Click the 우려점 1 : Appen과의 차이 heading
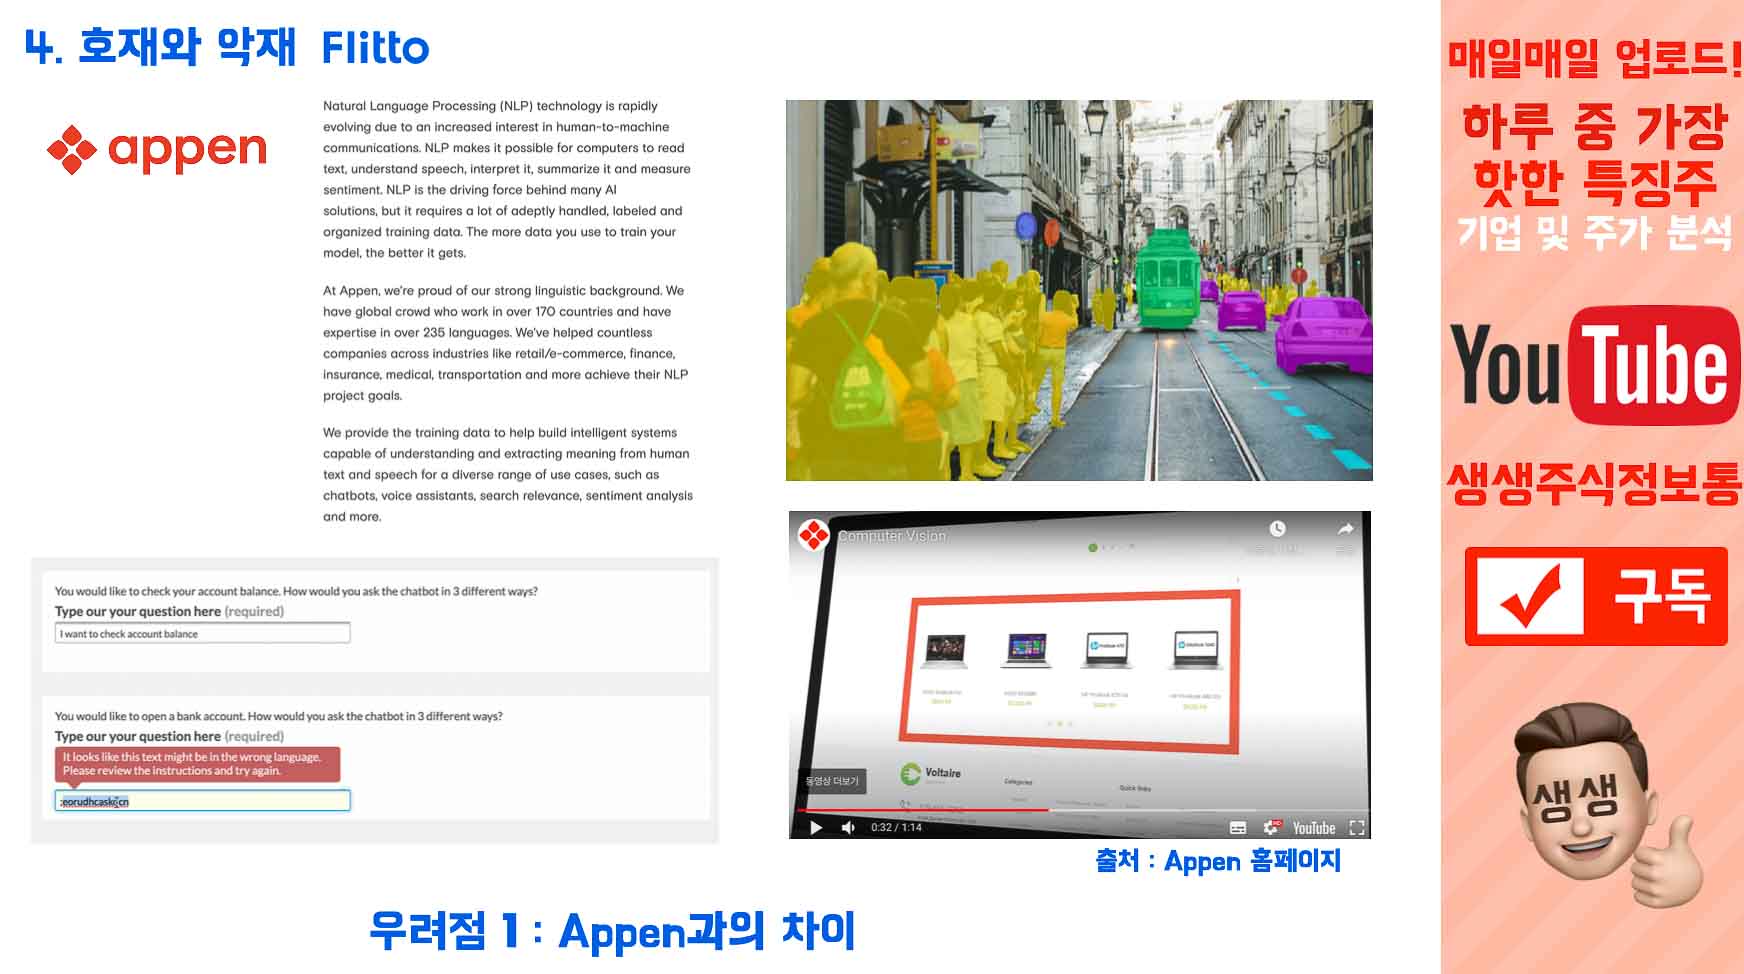The height and width of the screenshot is (974, 1744). tap(612, 930)
